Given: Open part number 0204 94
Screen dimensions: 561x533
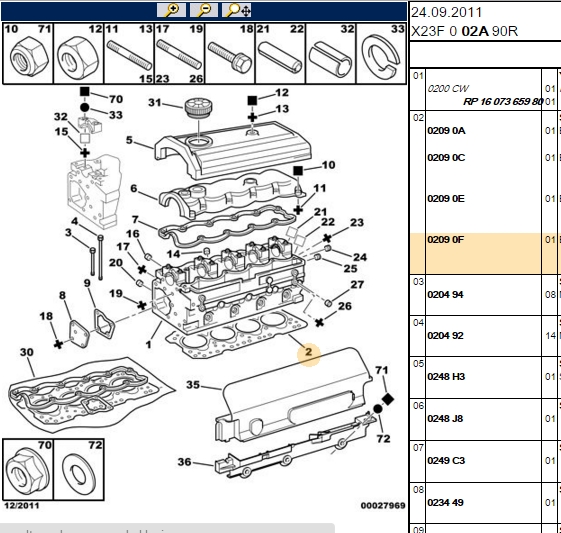Looking at the screenshot, I should pyautogui.click(x=445, y=294).
